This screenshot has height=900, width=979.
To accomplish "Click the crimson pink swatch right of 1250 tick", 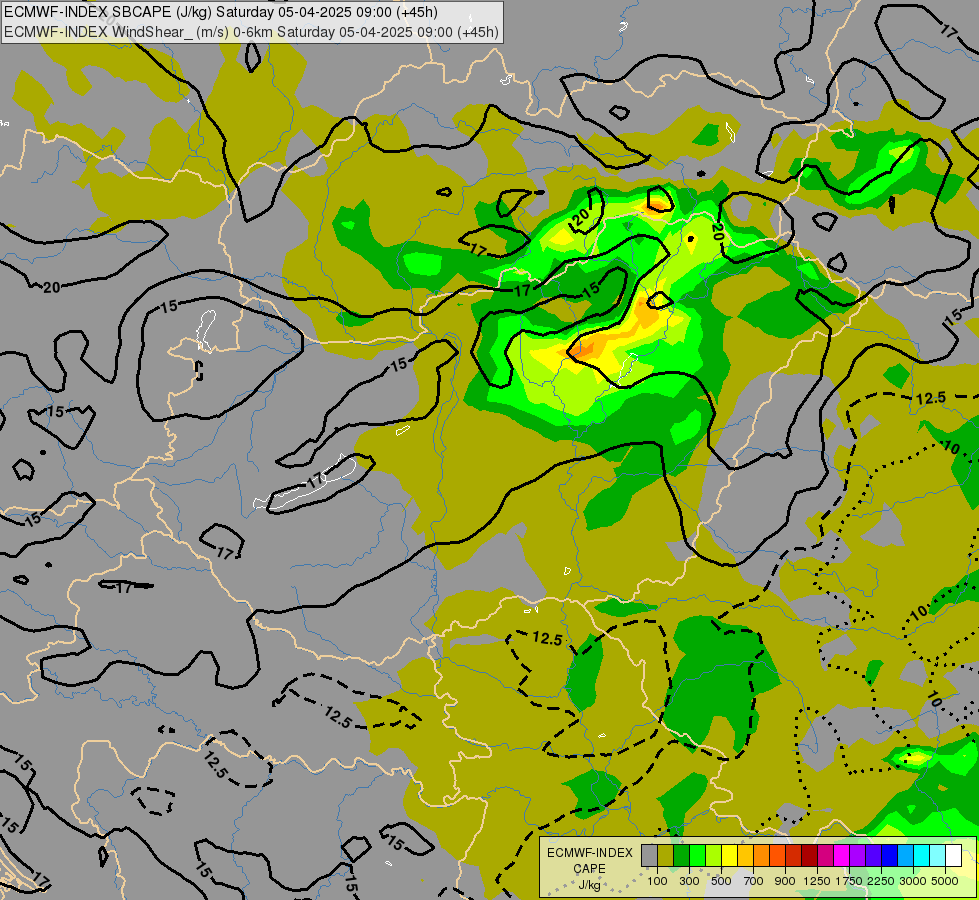I will point(825,855).
